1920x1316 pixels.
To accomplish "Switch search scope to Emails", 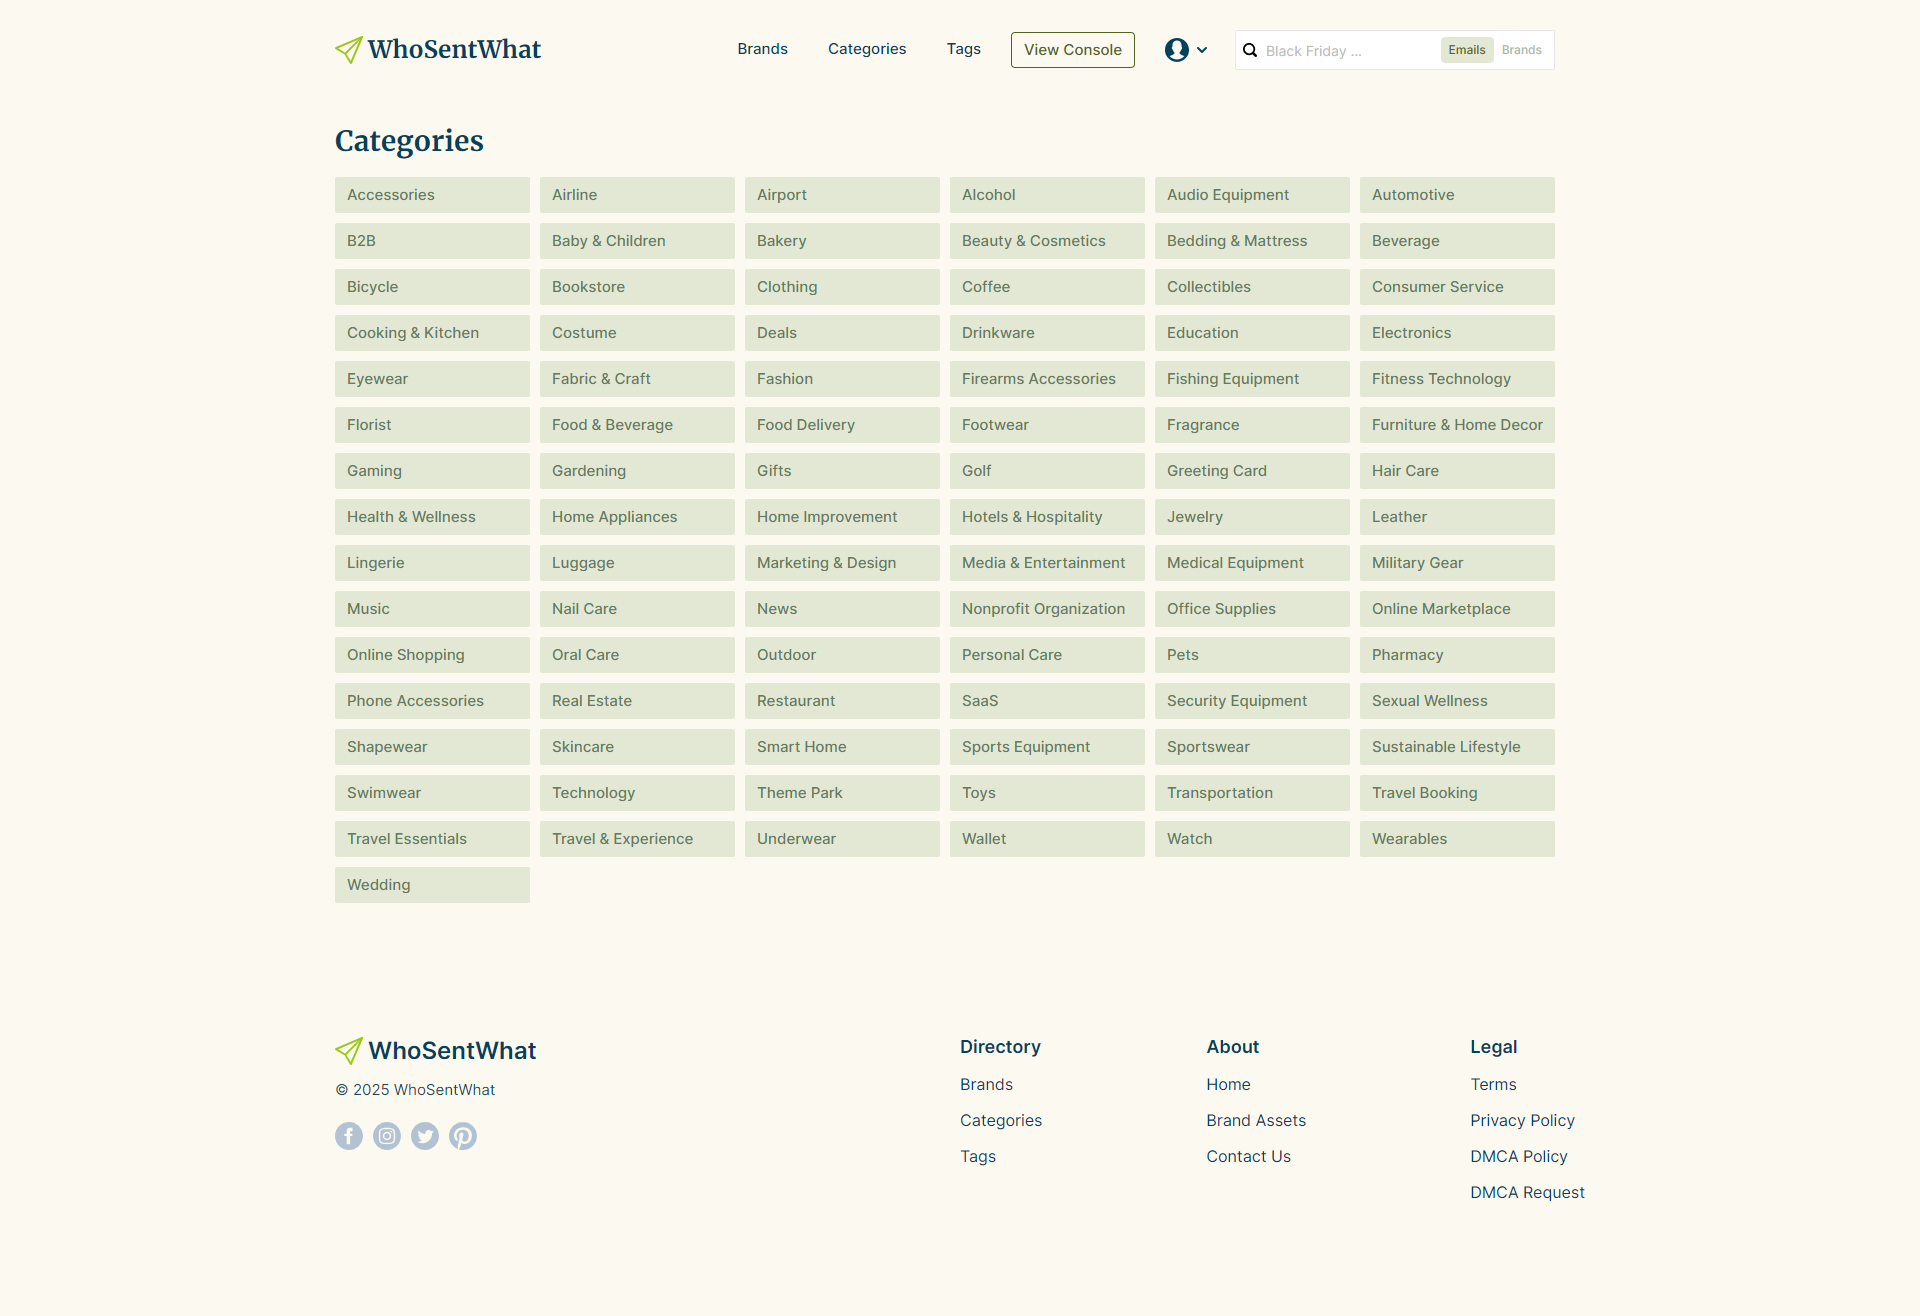I will [1466, 50].
